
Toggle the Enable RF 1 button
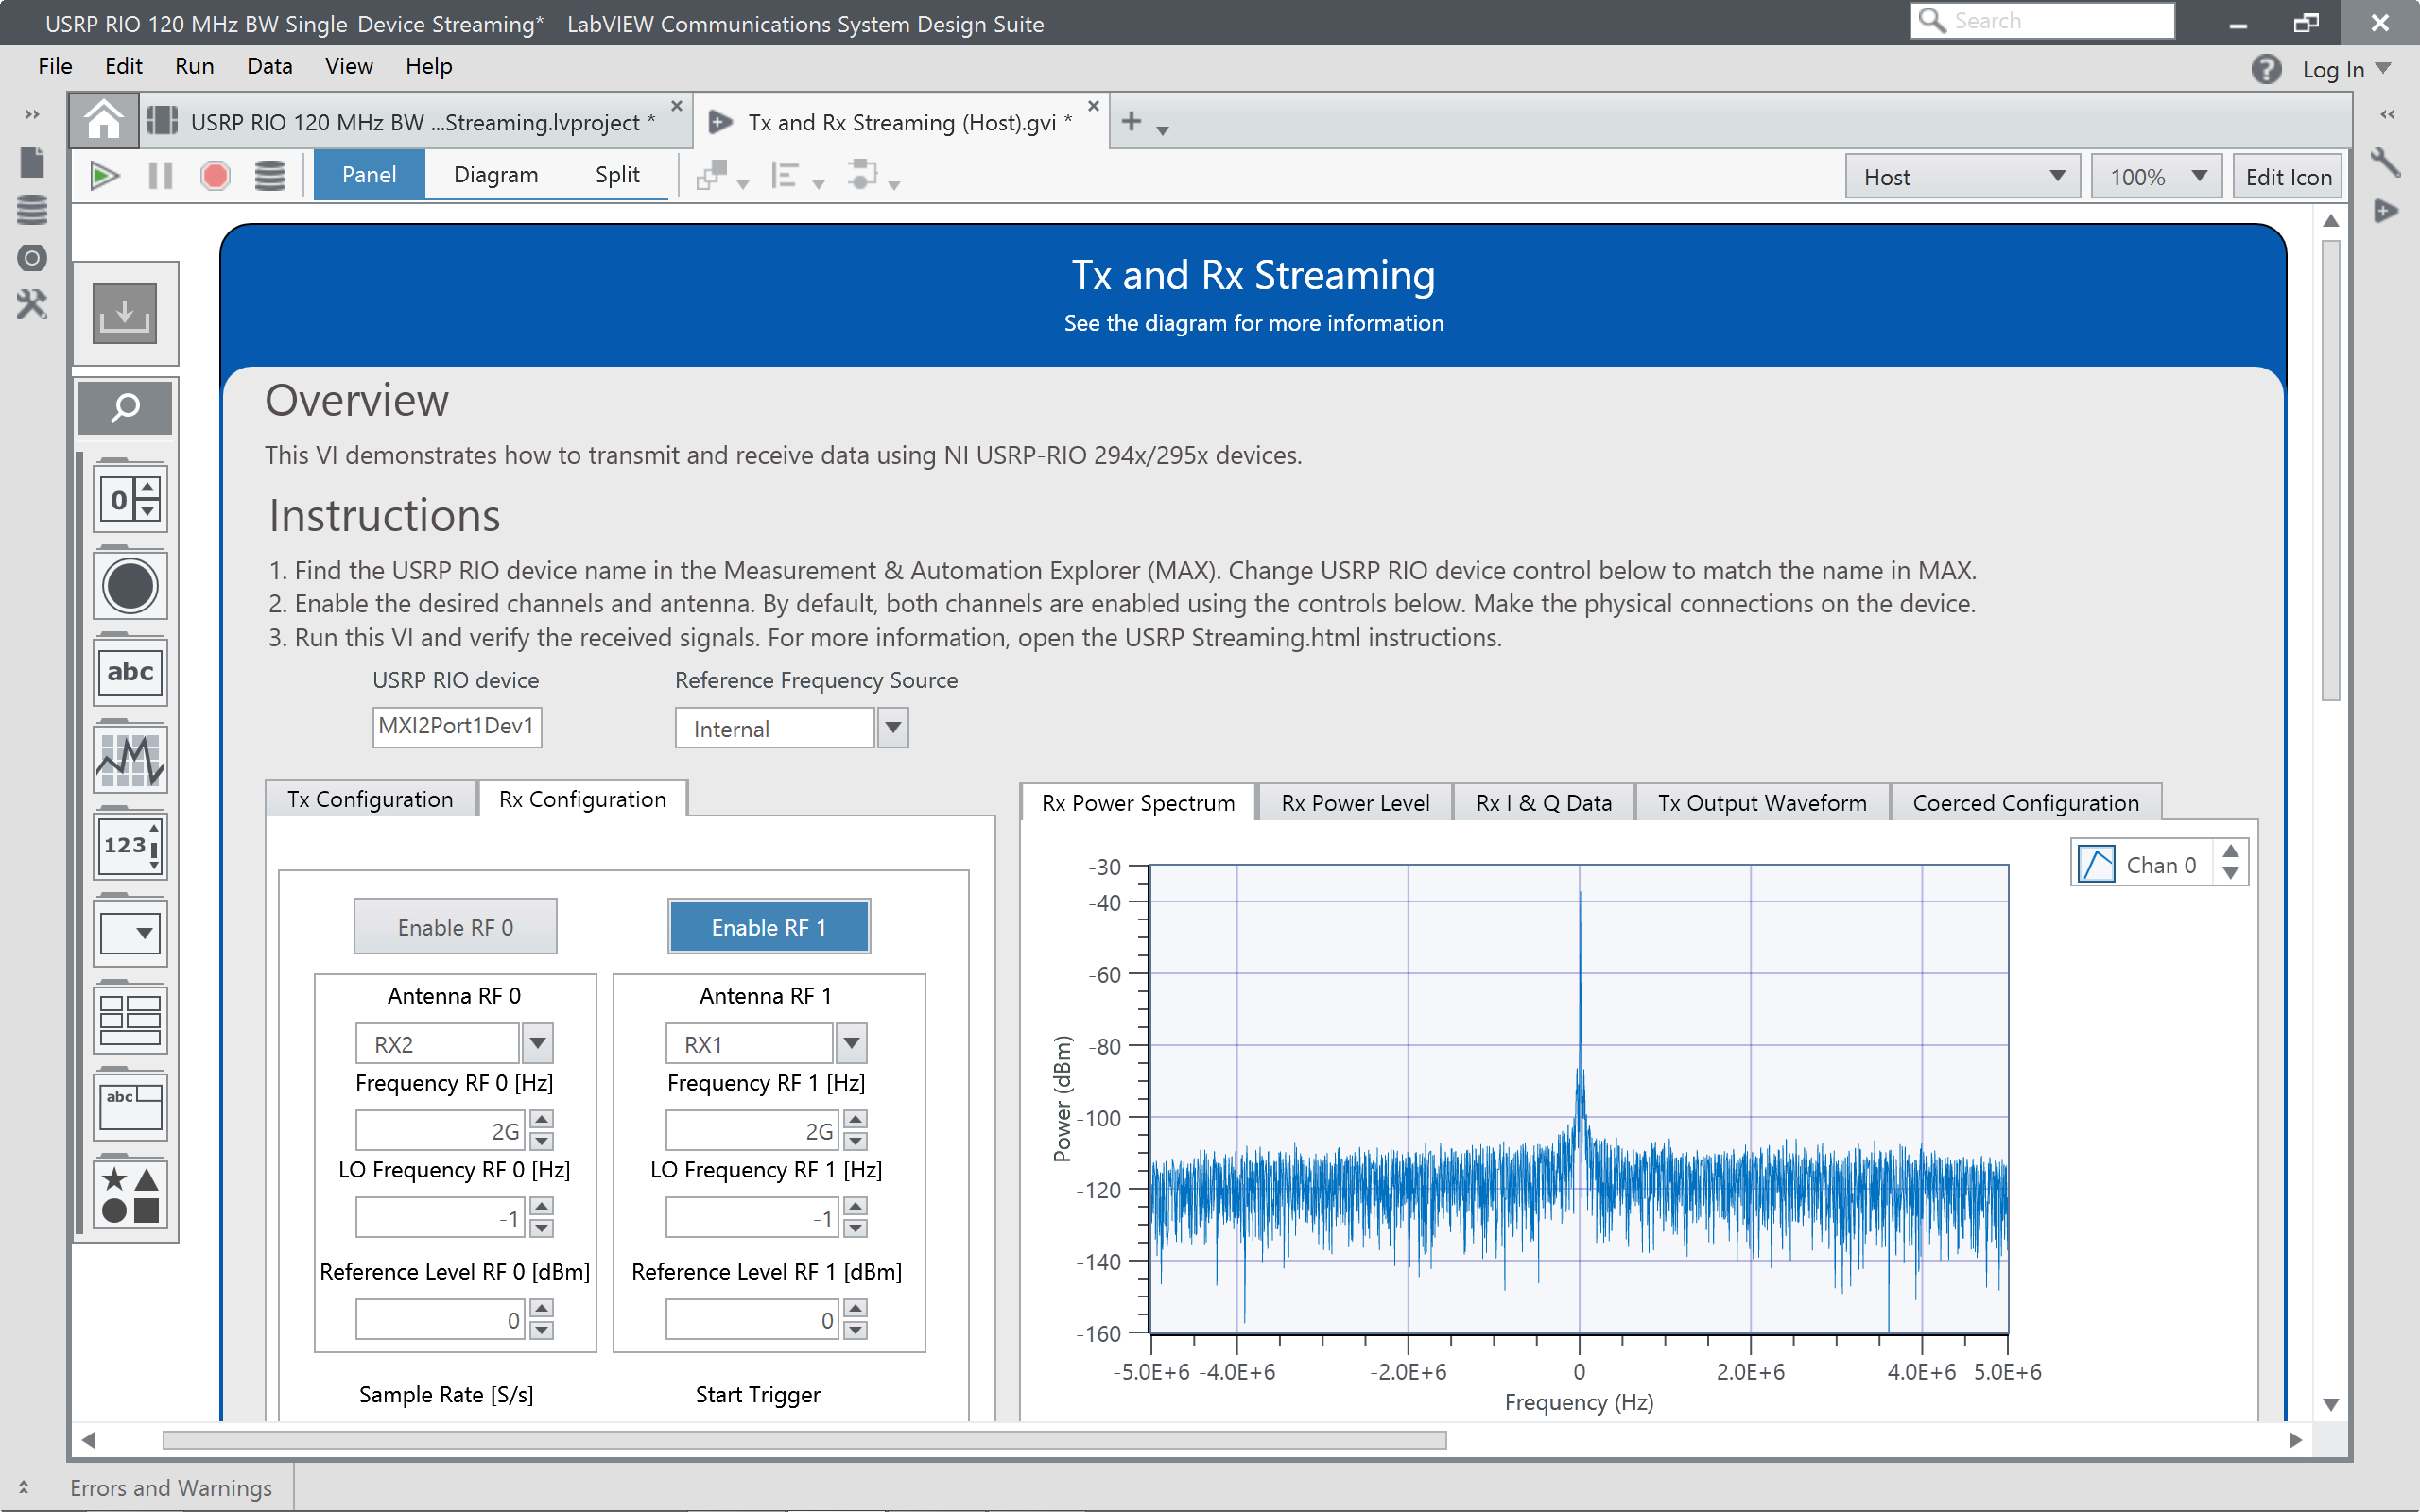(x=768, y=927)
